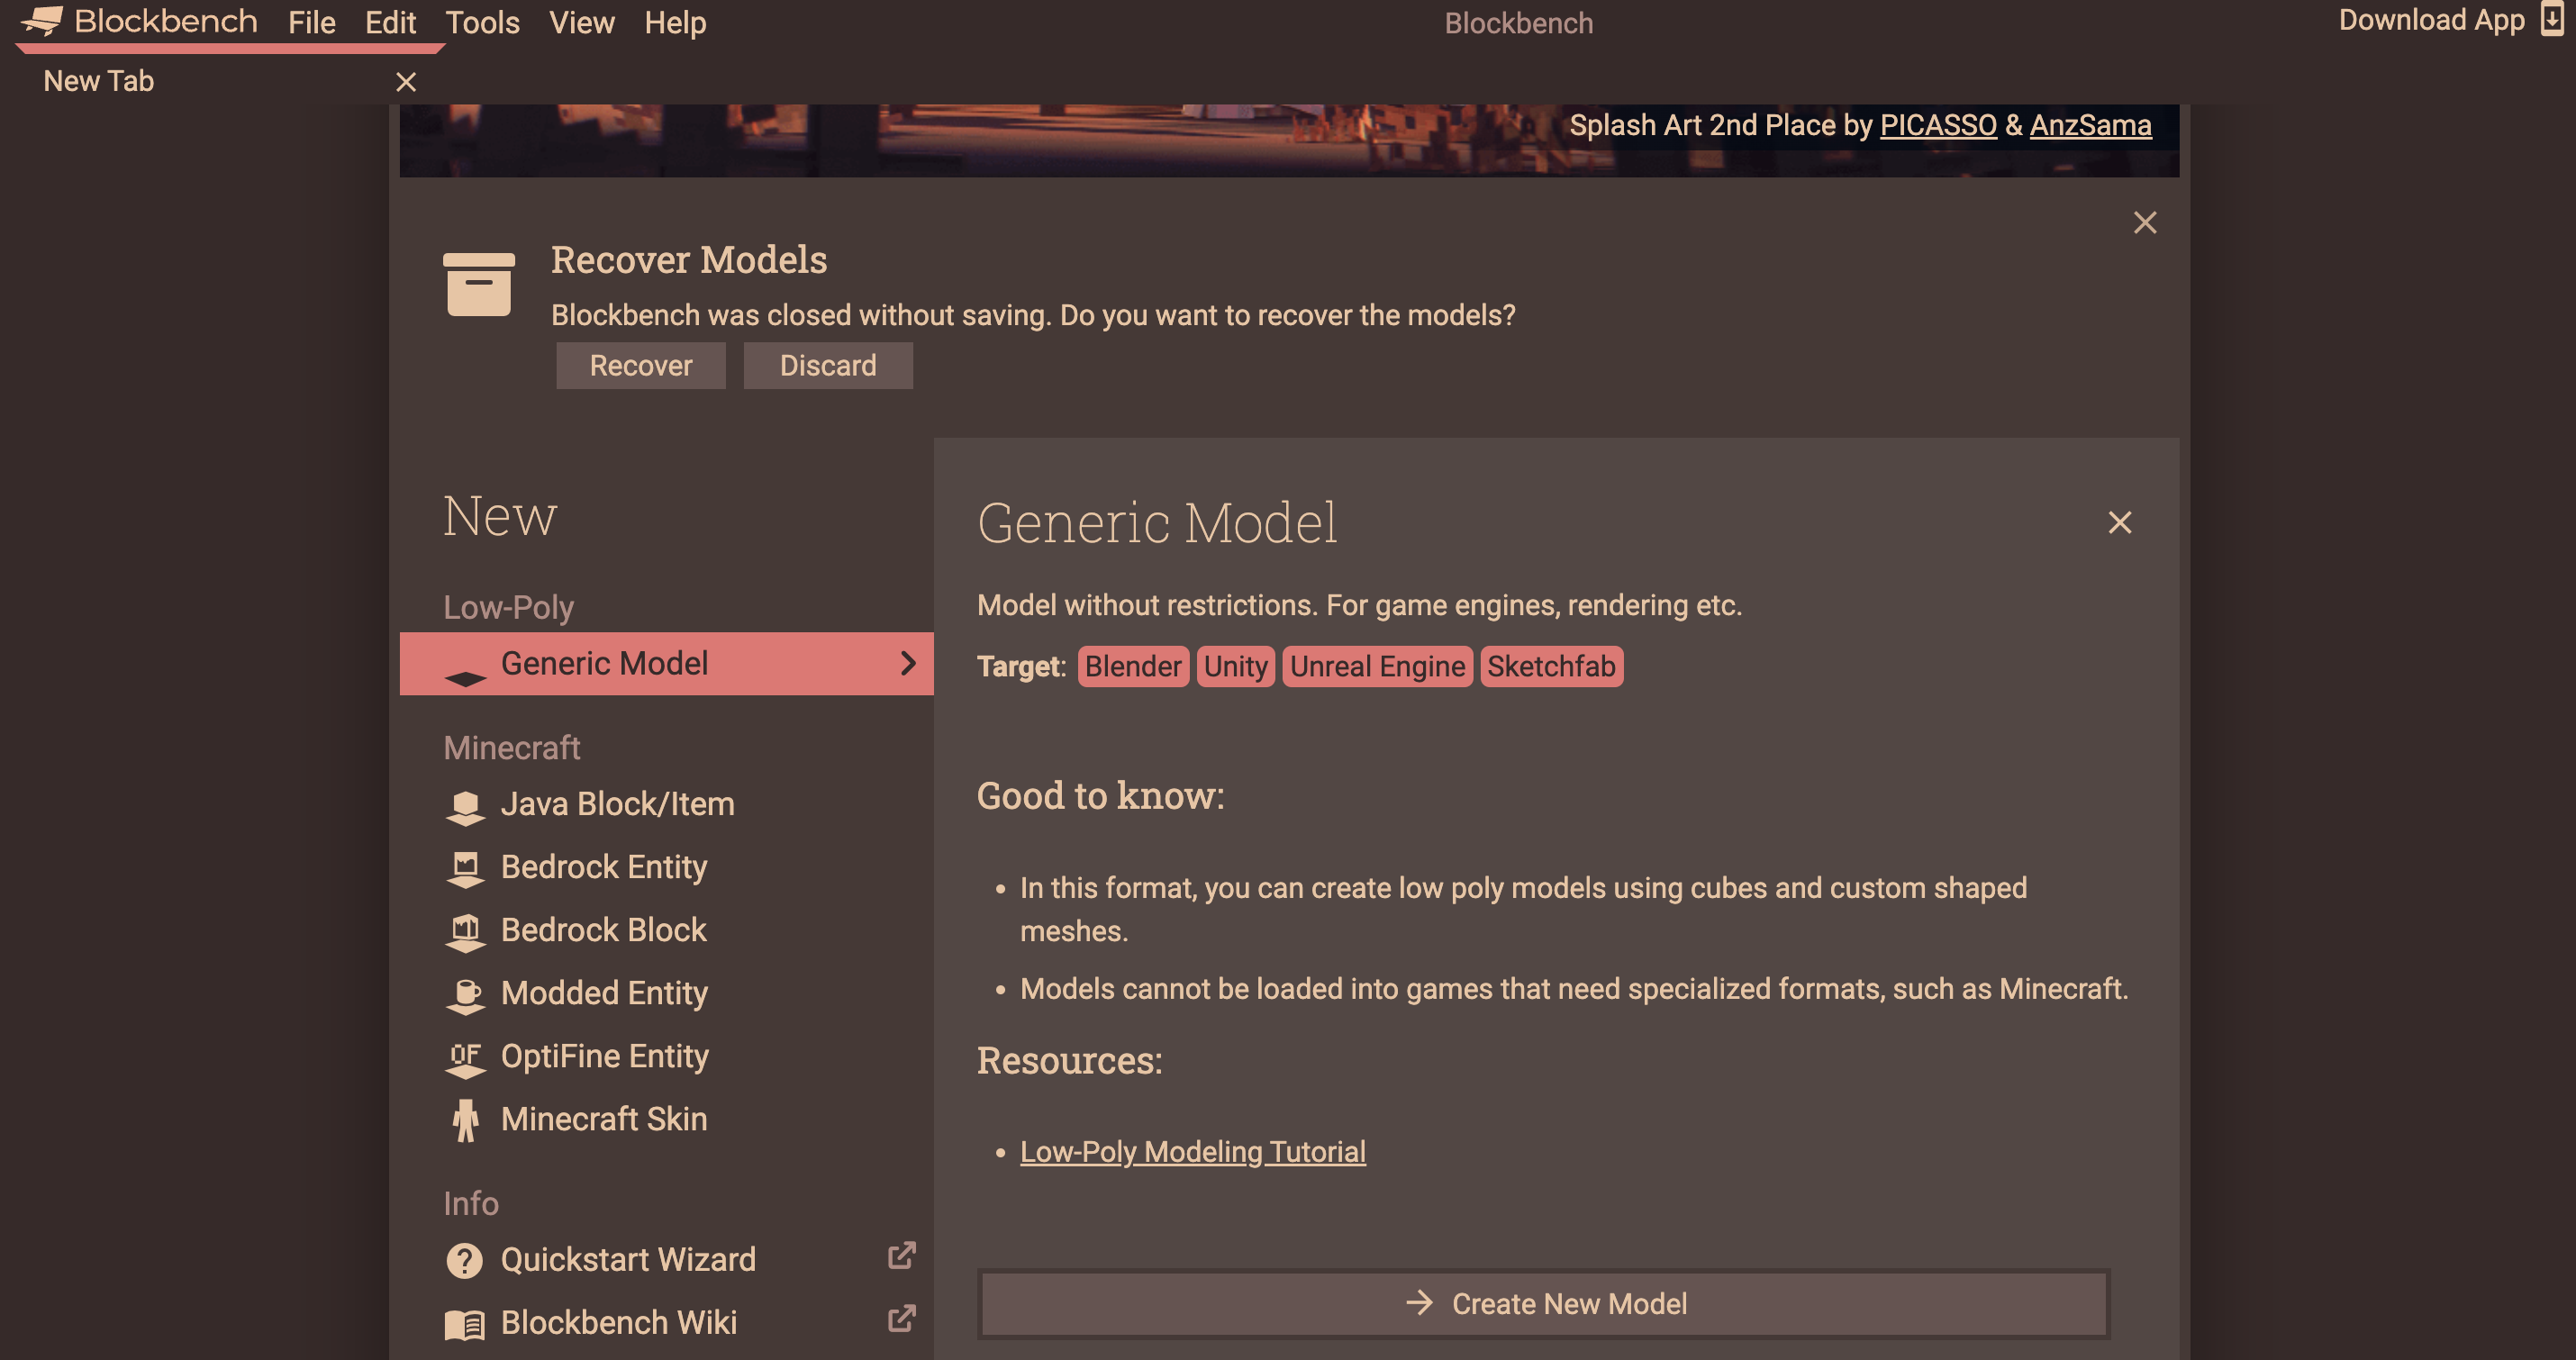
Task: Switch to the New Tab
Action: tap(98, 80)
